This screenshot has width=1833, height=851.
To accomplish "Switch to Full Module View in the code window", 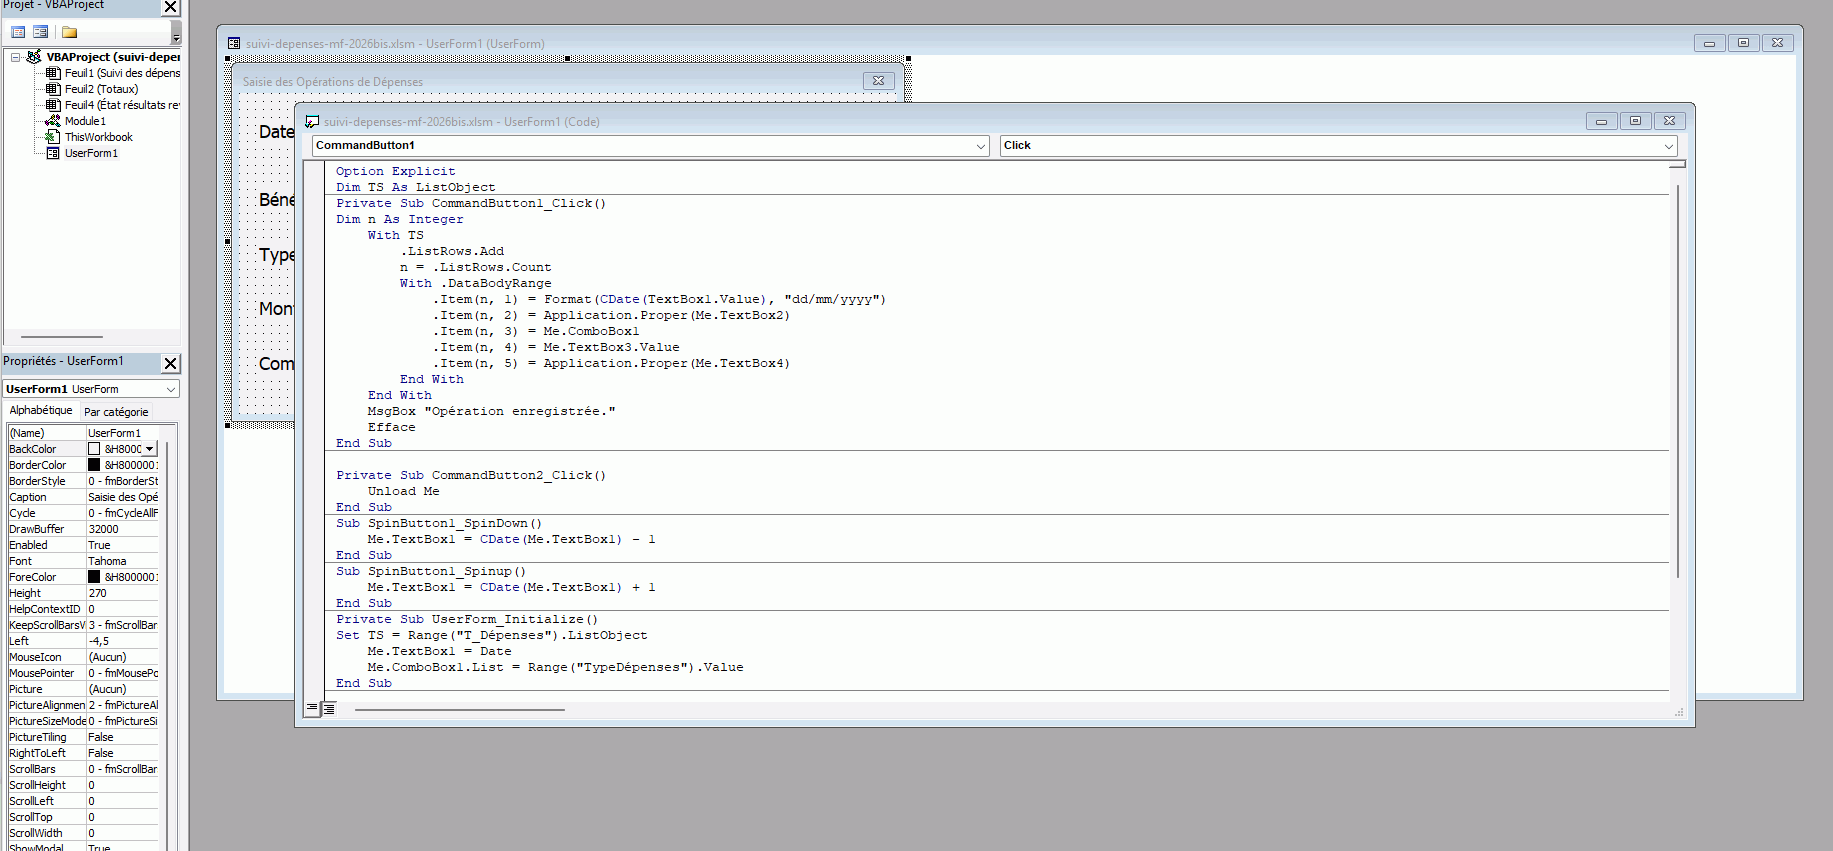I will (328, 708).
